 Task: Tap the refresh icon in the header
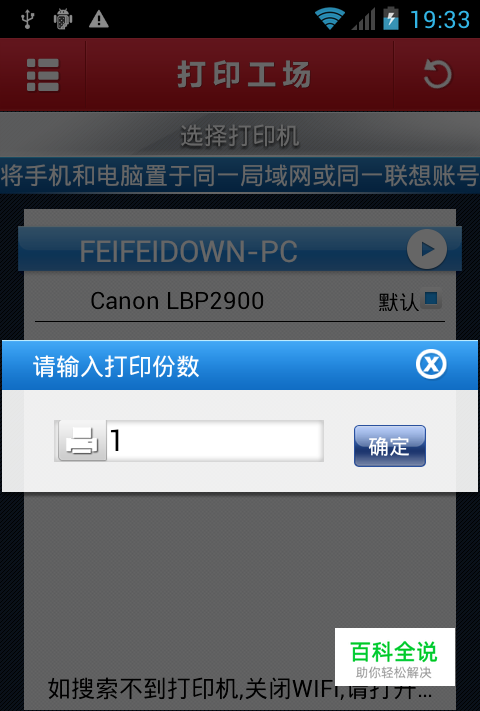pos(437,74)
